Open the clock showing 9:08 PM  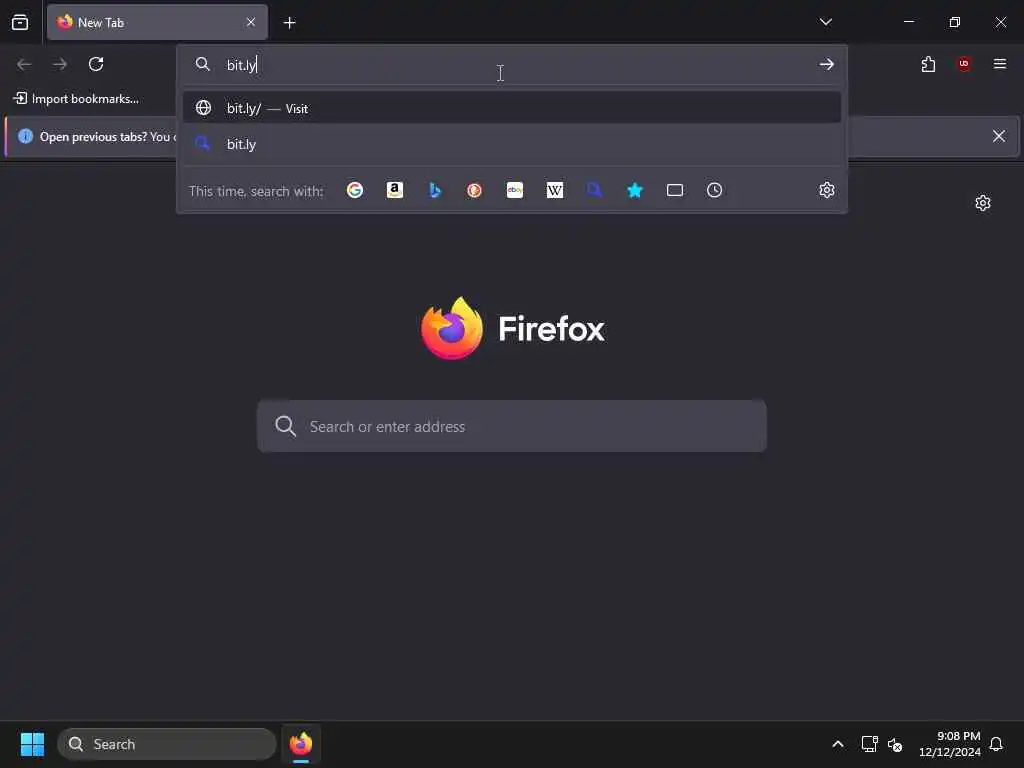(x=950, y=744)
